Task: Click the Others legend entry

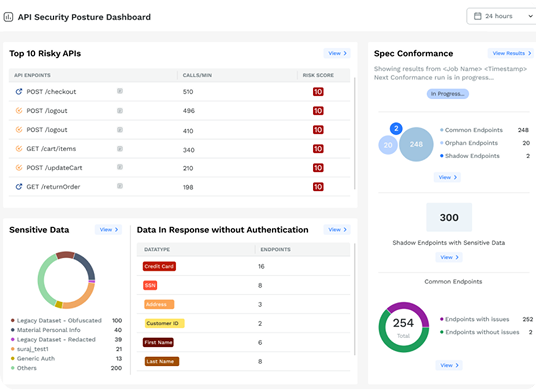Action: pyautogui.click(x=66, y=368)
